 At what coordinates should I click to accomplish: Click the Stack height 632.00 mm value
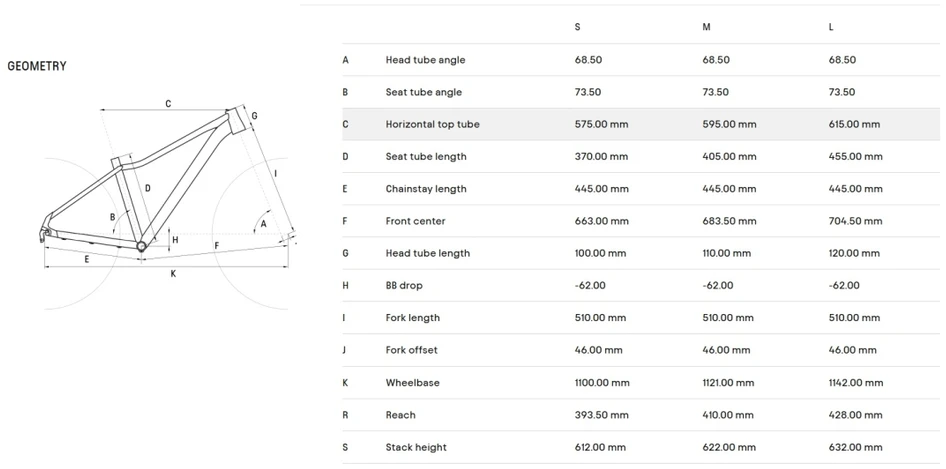[x=856, y=447]
